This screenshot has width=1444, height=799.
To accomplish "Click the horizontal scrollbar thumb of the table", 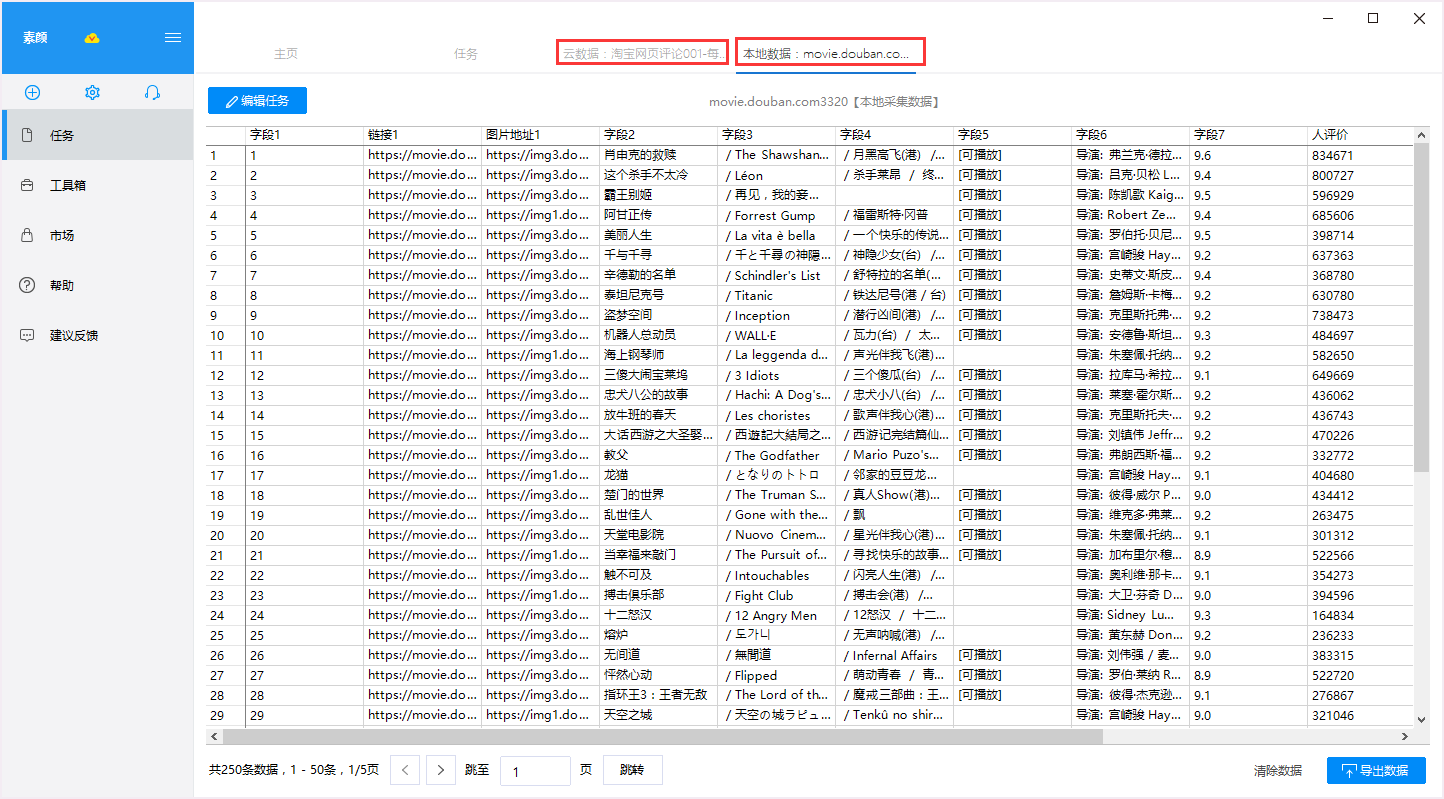I will tap(663, 736).
